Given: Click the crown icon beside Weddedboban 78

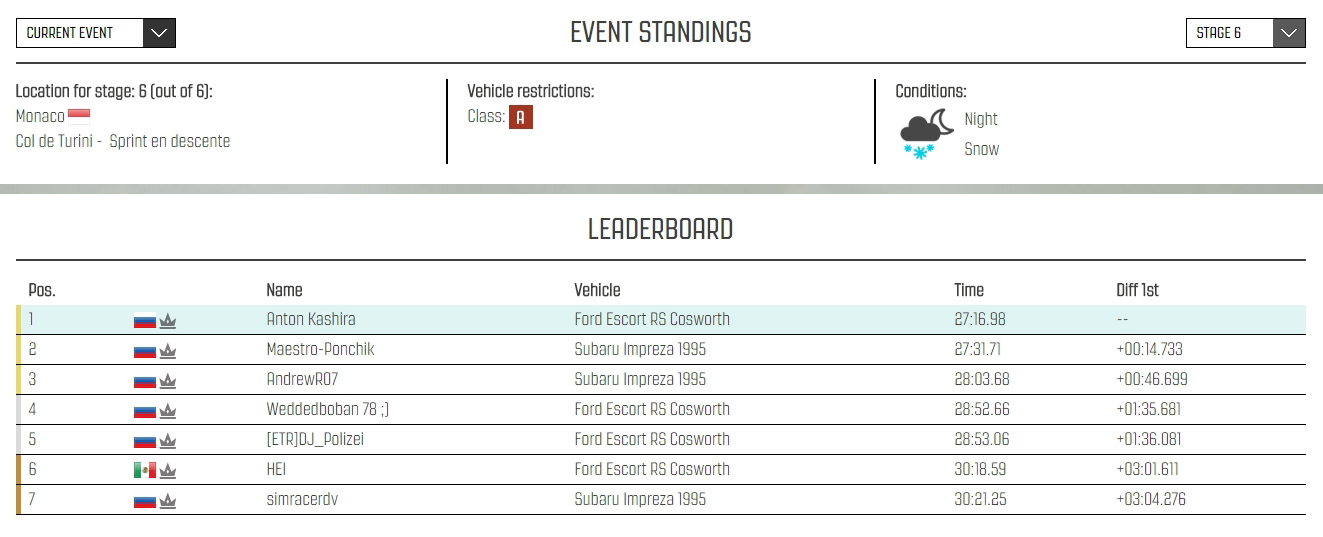Looking at the screenshot, I should coord(168,411).
